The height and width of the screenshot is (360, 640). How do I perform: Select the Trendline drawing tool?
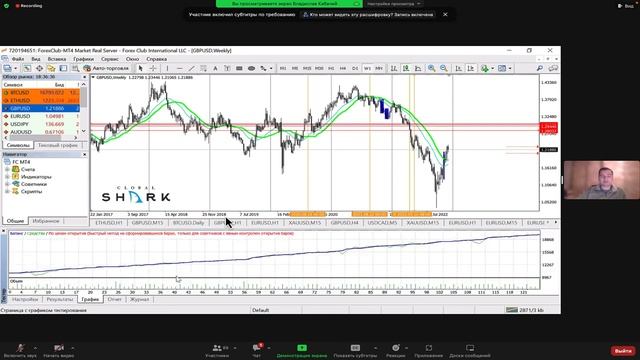coord(191,68)
